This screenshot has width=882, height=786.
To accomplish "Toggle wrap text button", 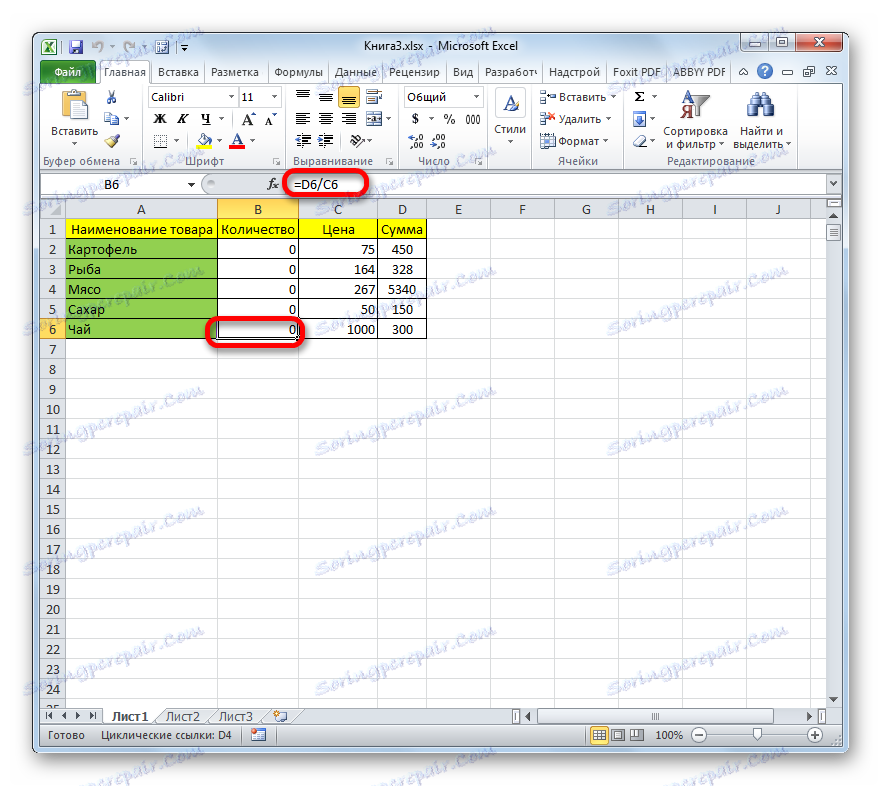I will click(374, 97).
